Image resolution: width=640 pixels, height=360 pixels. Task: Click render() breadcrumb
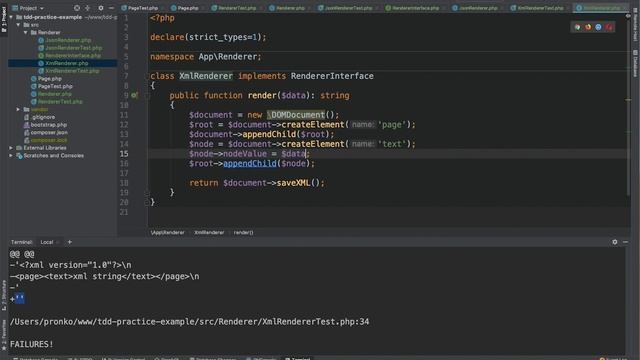pyautogui.click(x=243, y=233)
